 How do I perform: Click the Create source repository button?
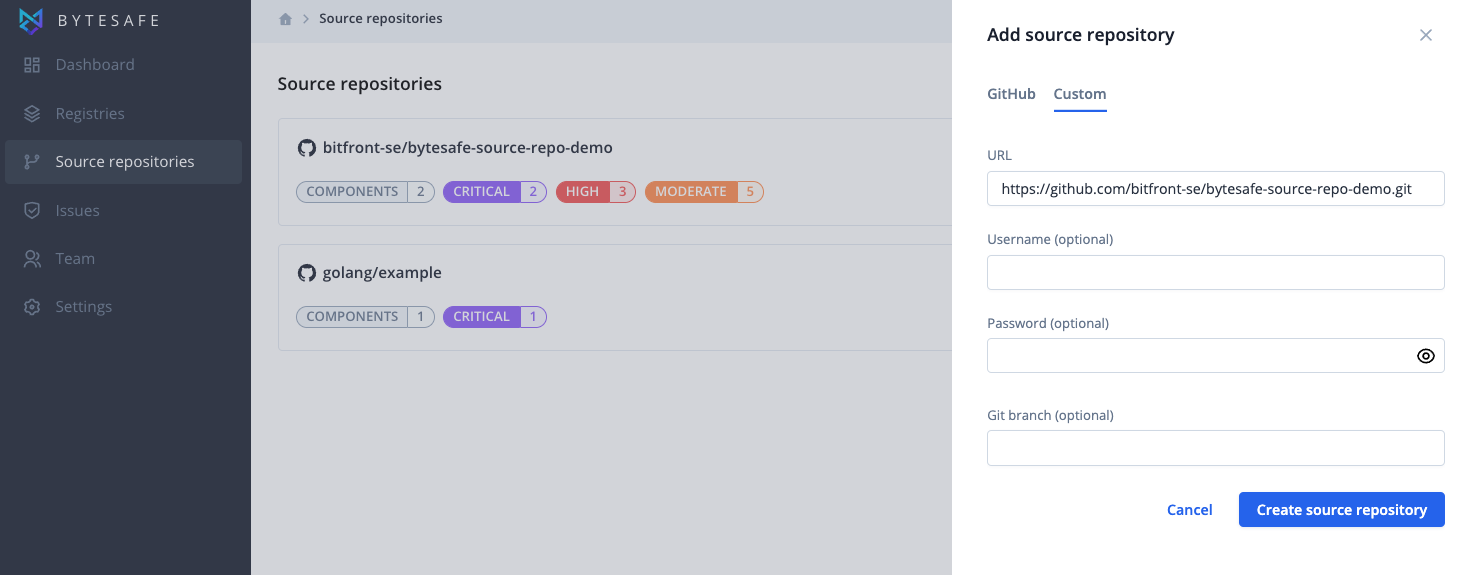point(1341,510)
